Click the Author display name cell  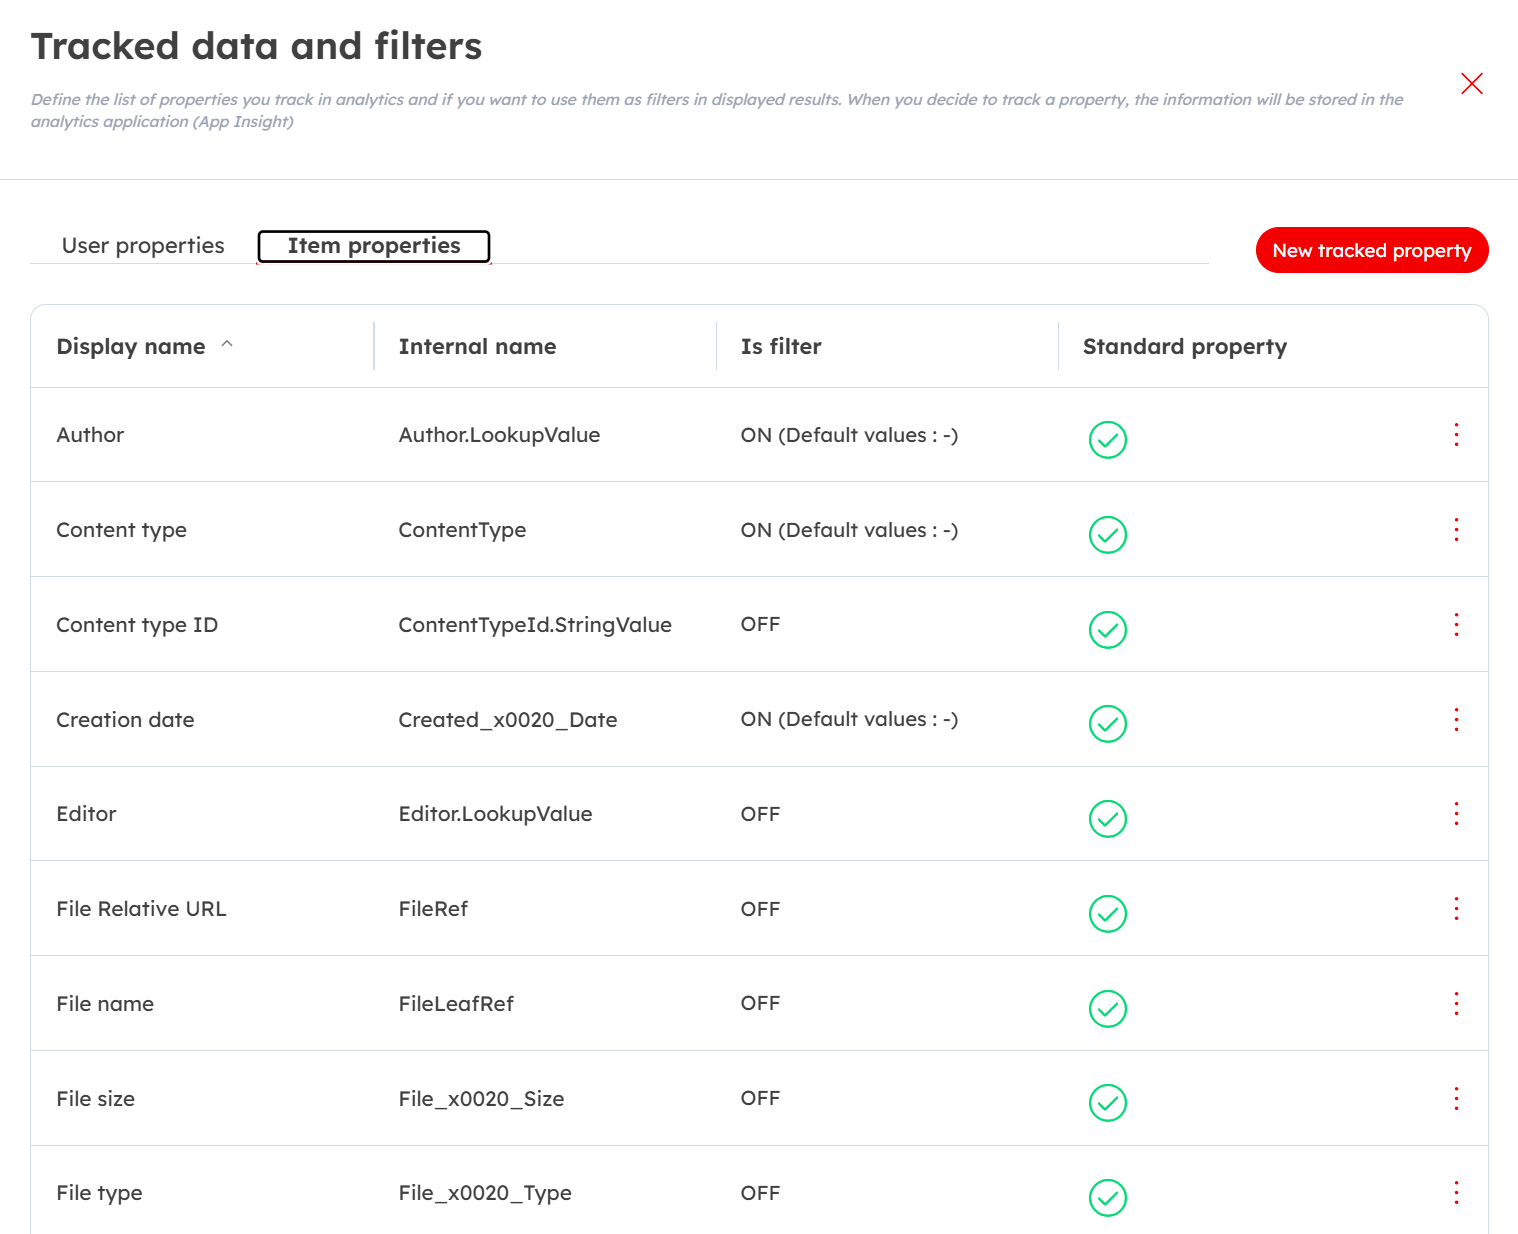click(90, 435)
